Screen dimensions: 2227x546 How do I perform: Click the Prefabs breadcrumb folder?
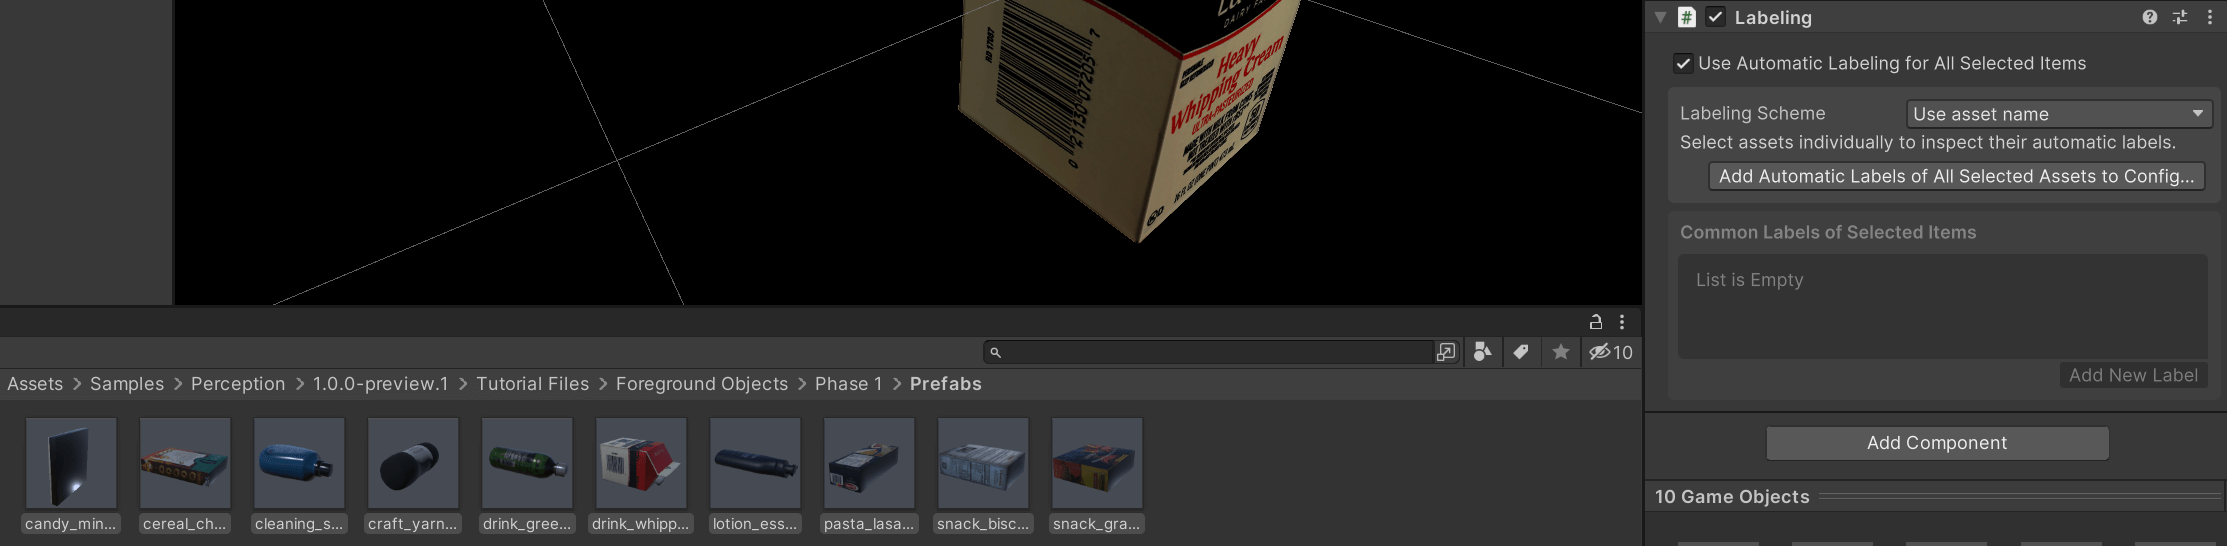(946, 384)
